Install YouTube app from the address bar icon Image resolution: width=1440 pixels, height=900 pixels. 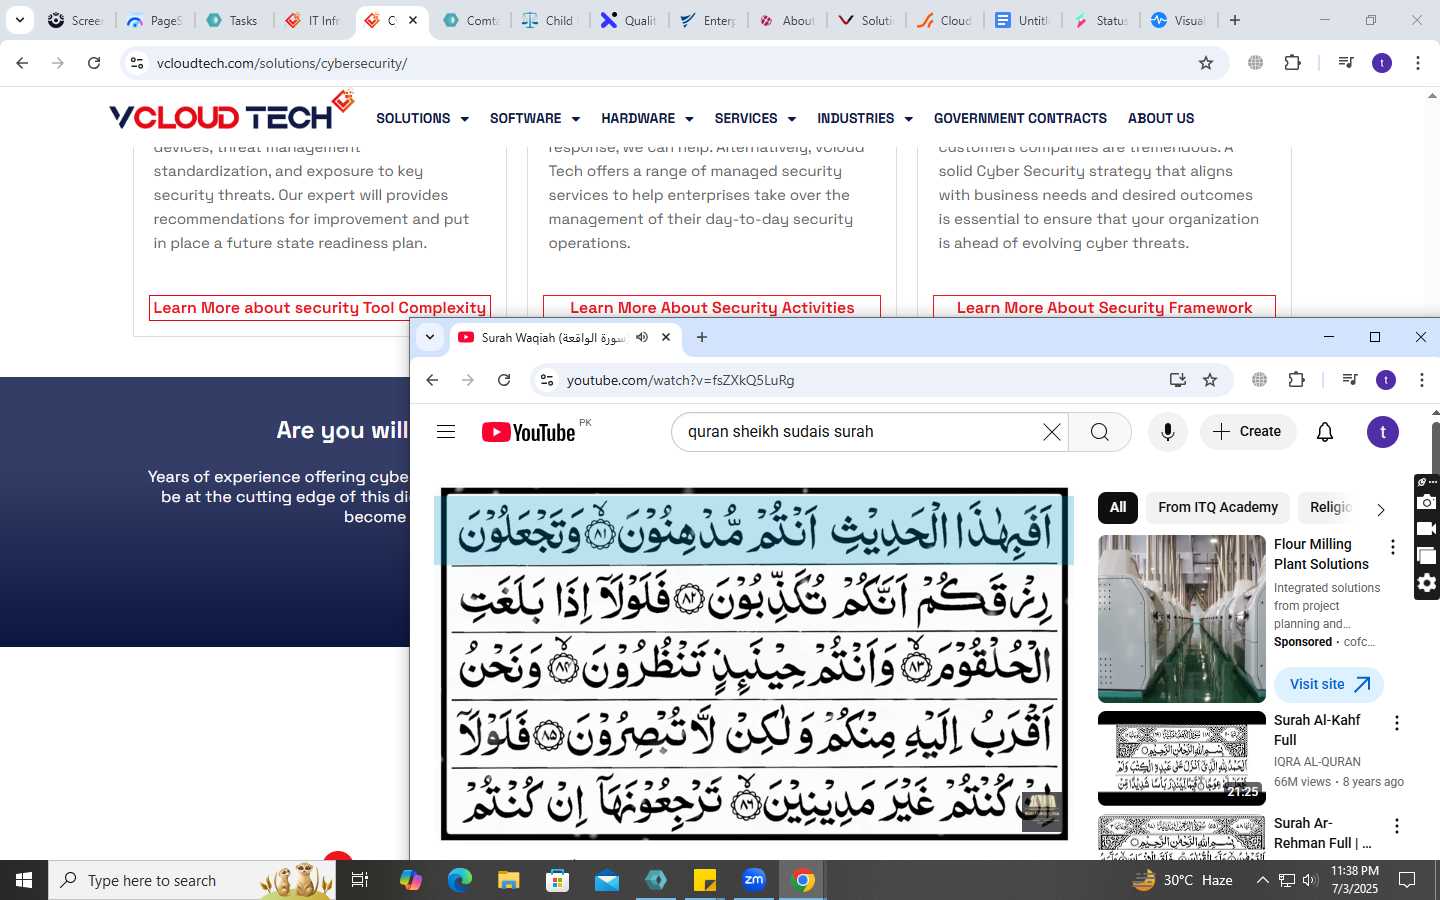1177,380
